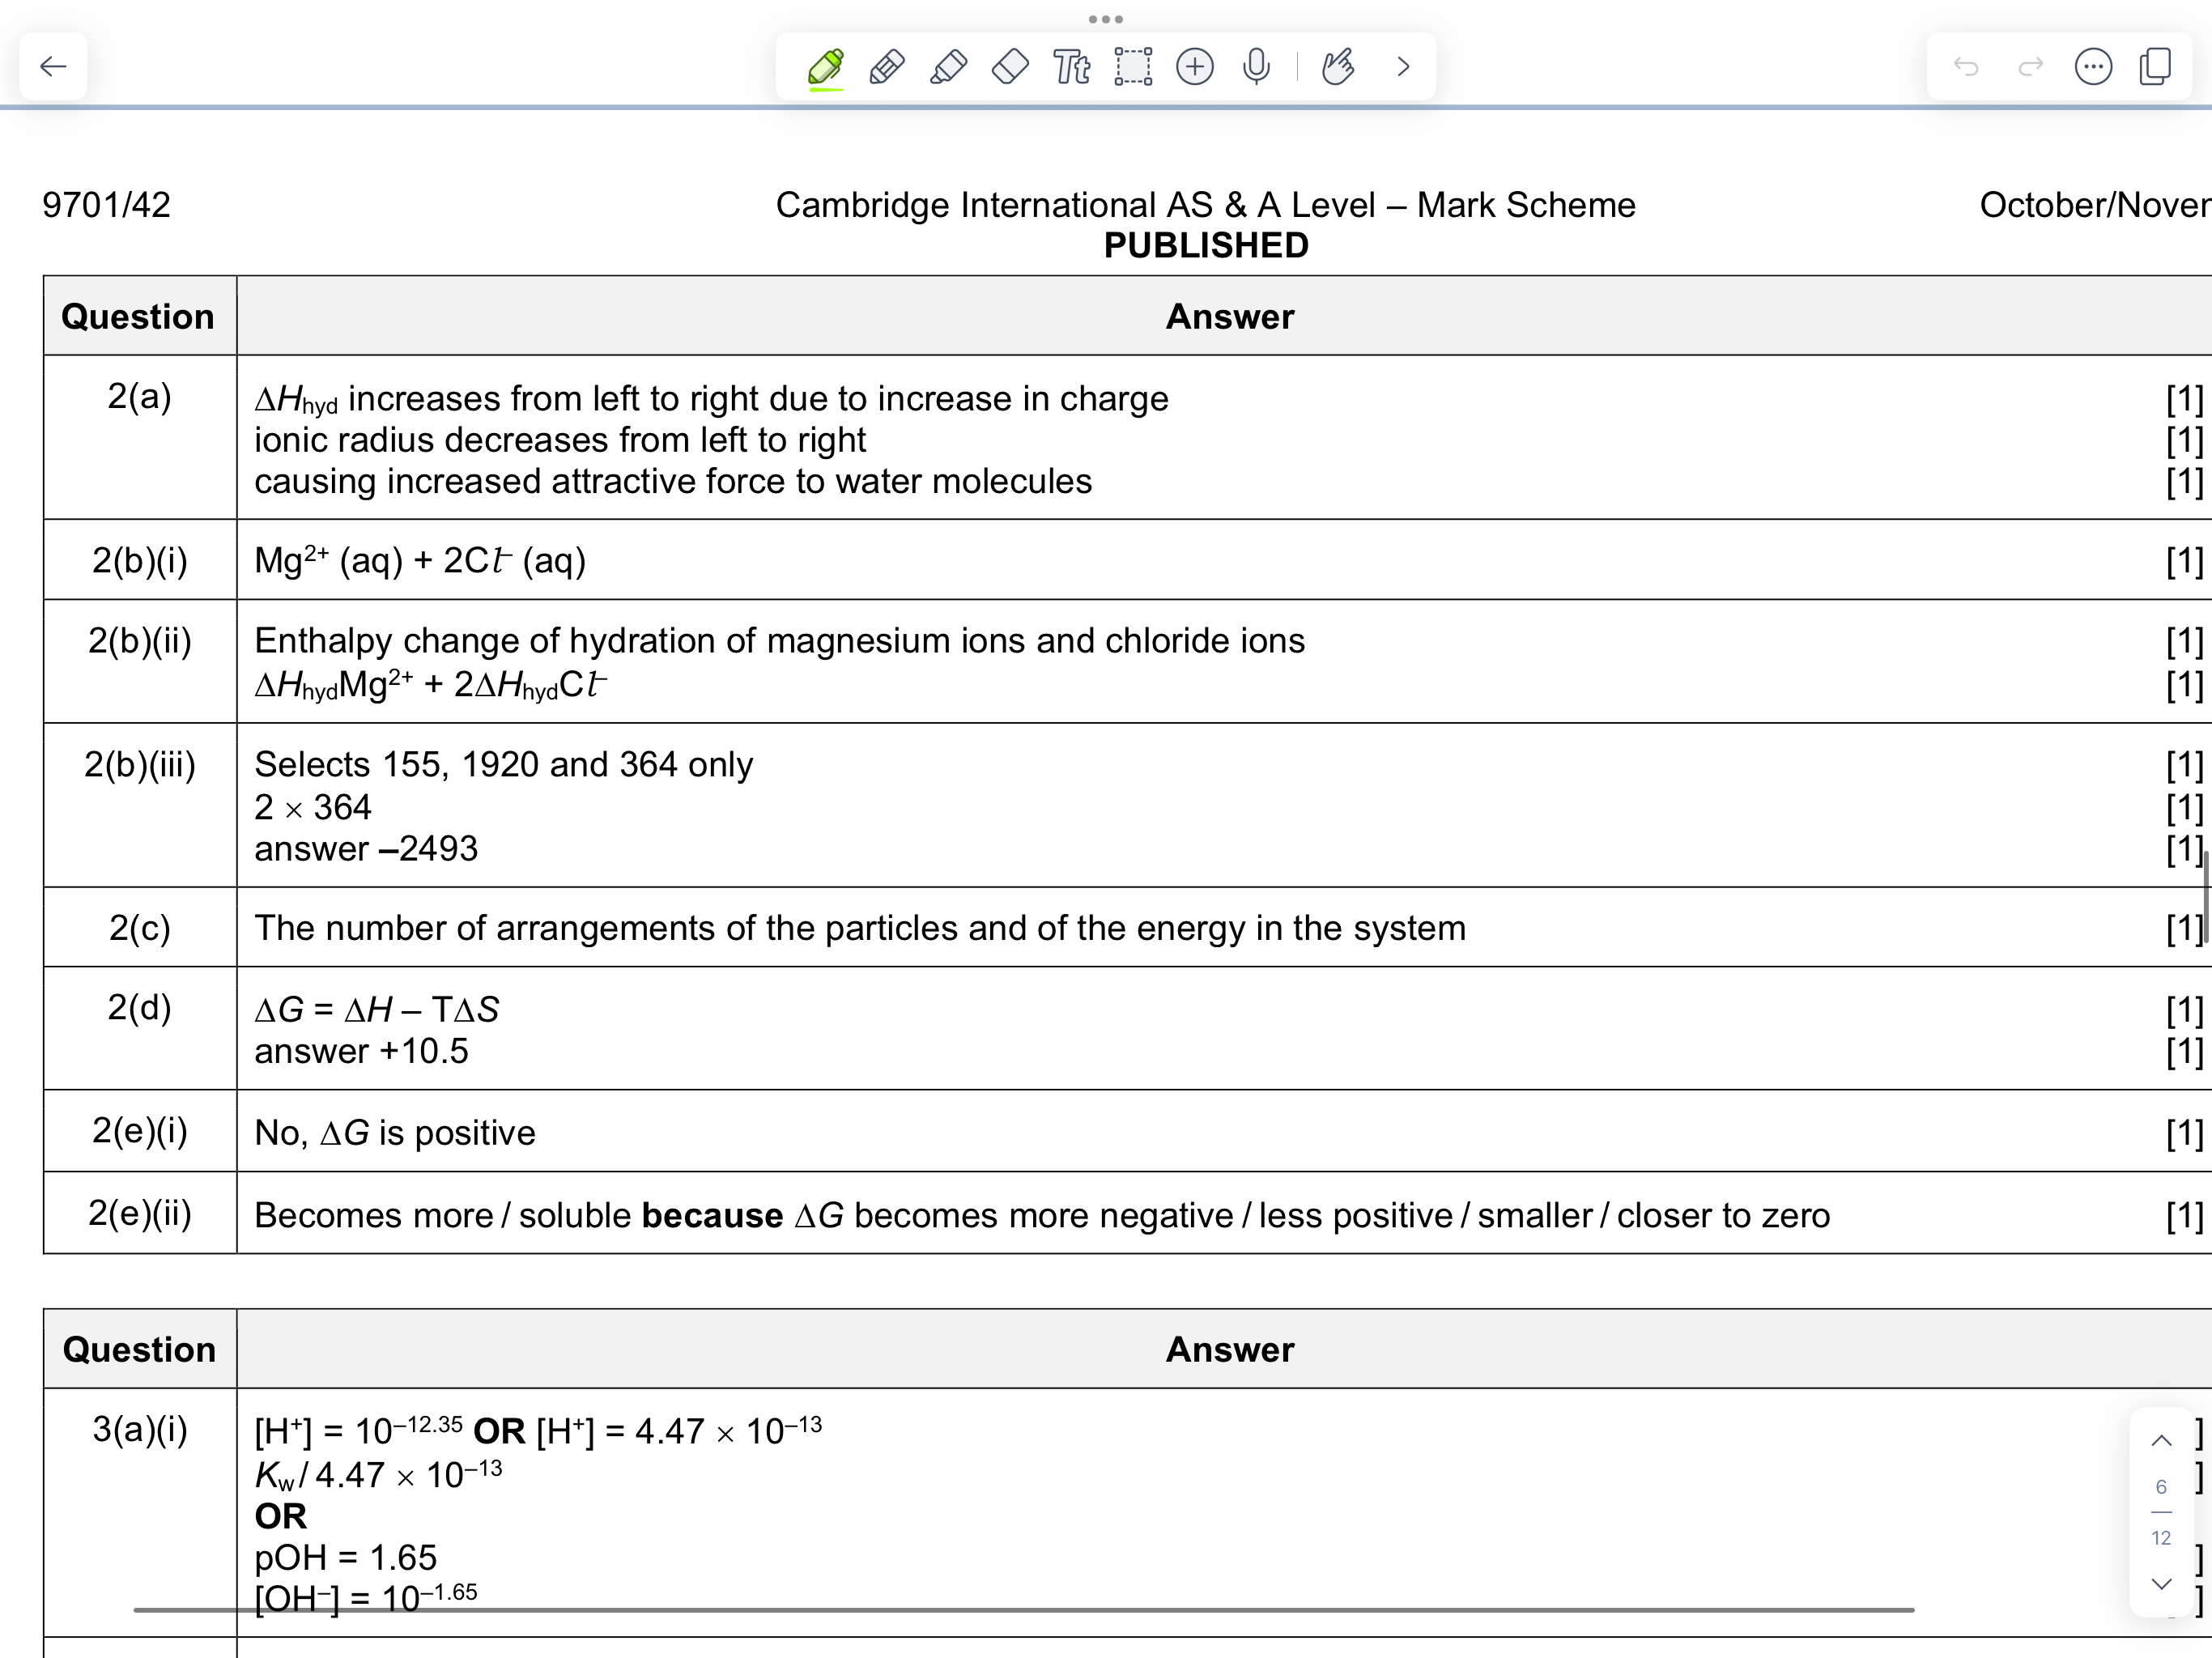
Task: Go to previous page with up chevron
Action: (x=2161, y=1441)
